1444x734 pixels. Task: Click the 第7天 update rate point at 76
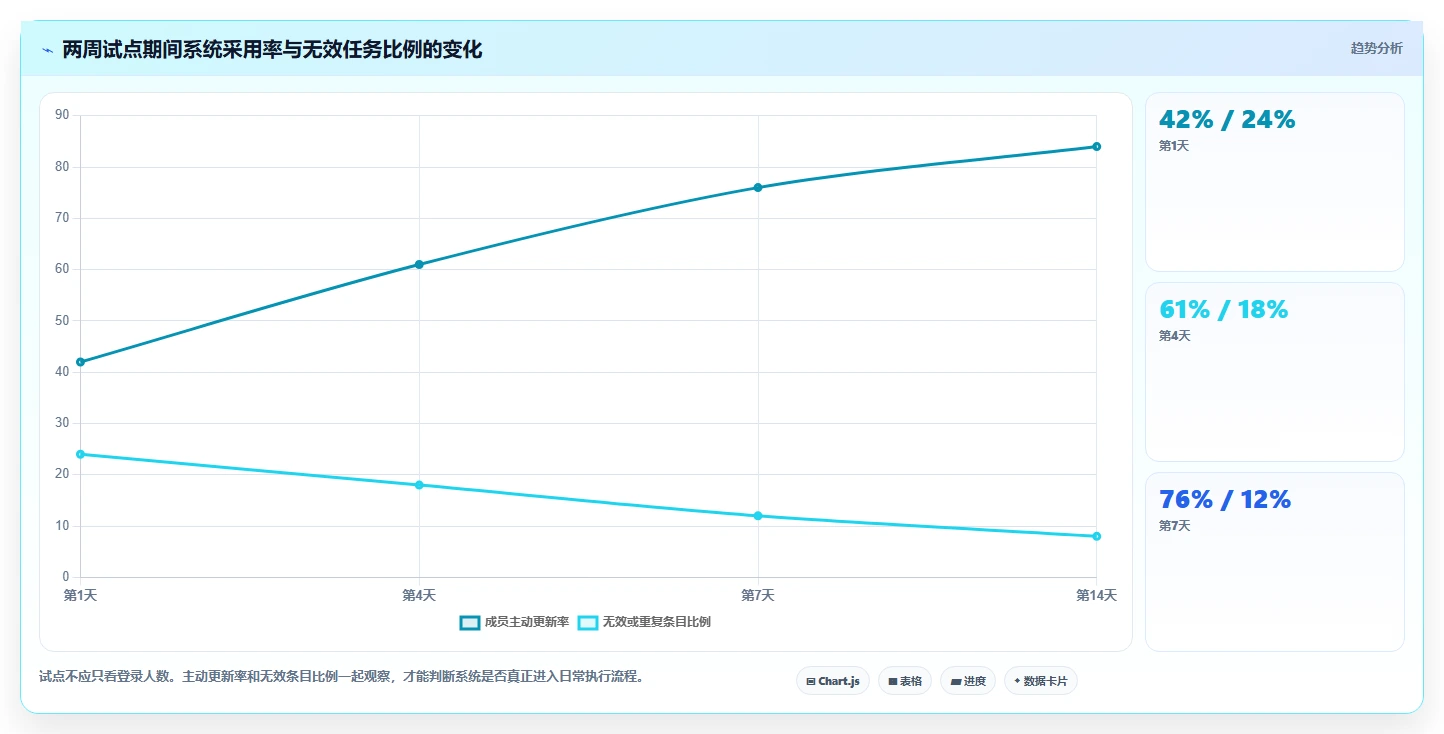758,187
